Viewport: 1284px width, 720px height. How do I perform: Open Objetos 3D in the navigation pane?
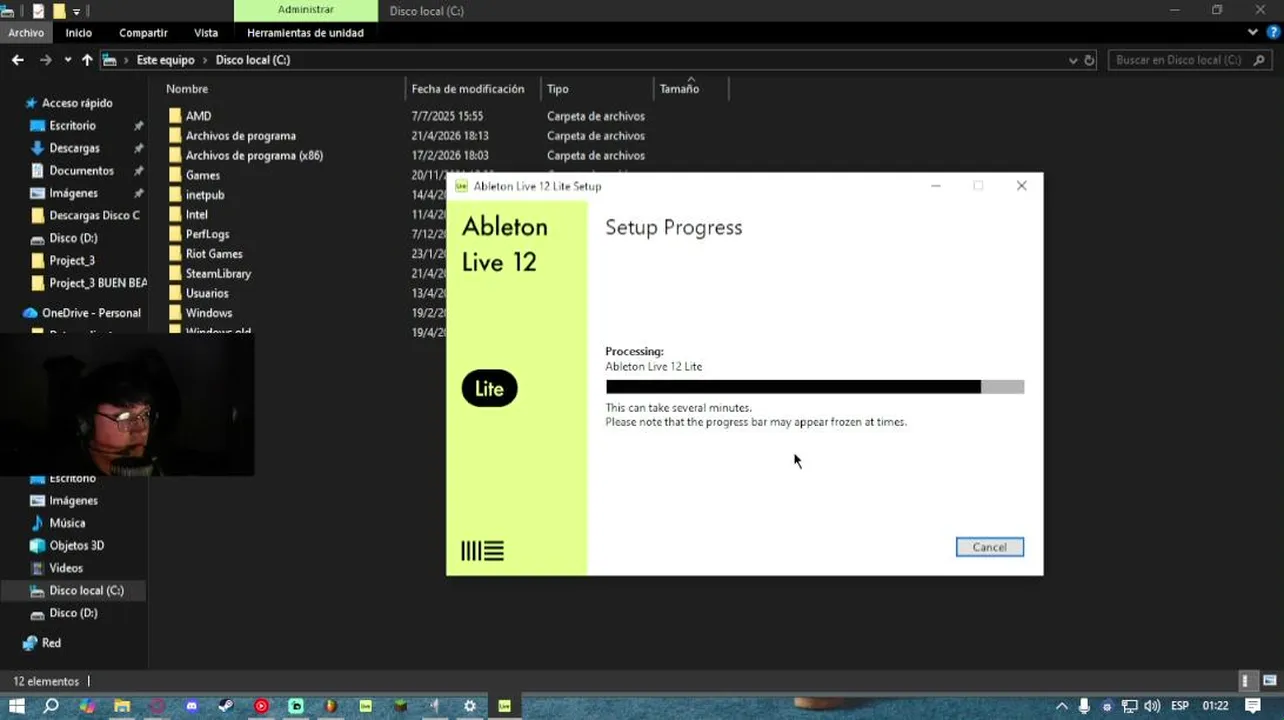pos(76,546)
